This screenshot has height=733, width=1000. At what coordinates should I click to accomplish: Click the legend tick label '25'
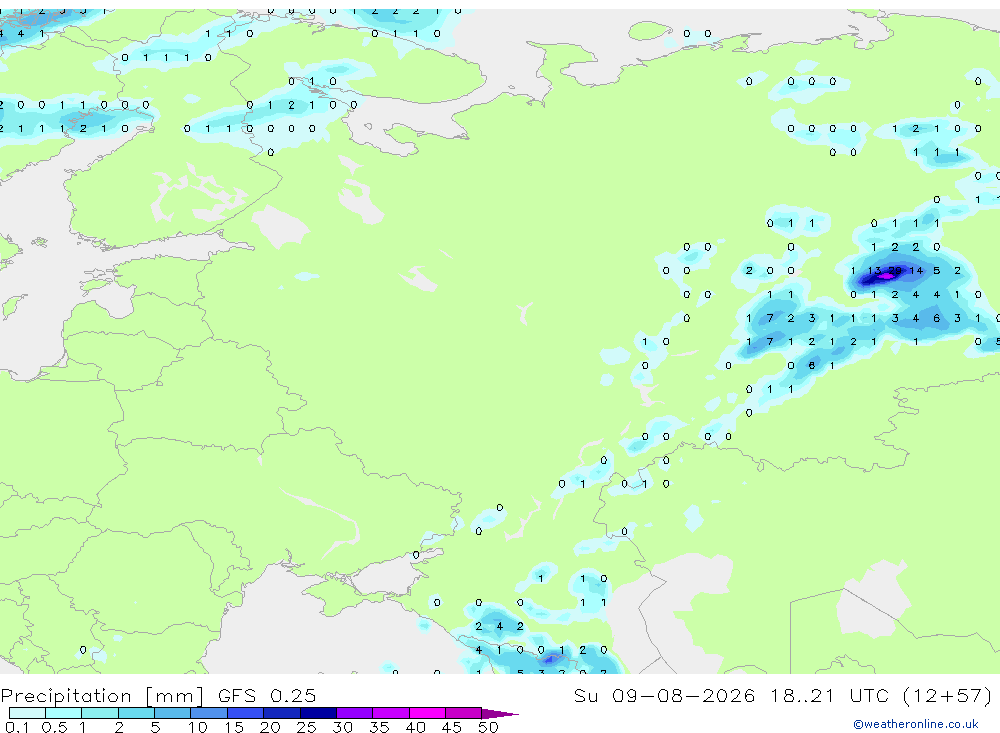coord(306,727)
